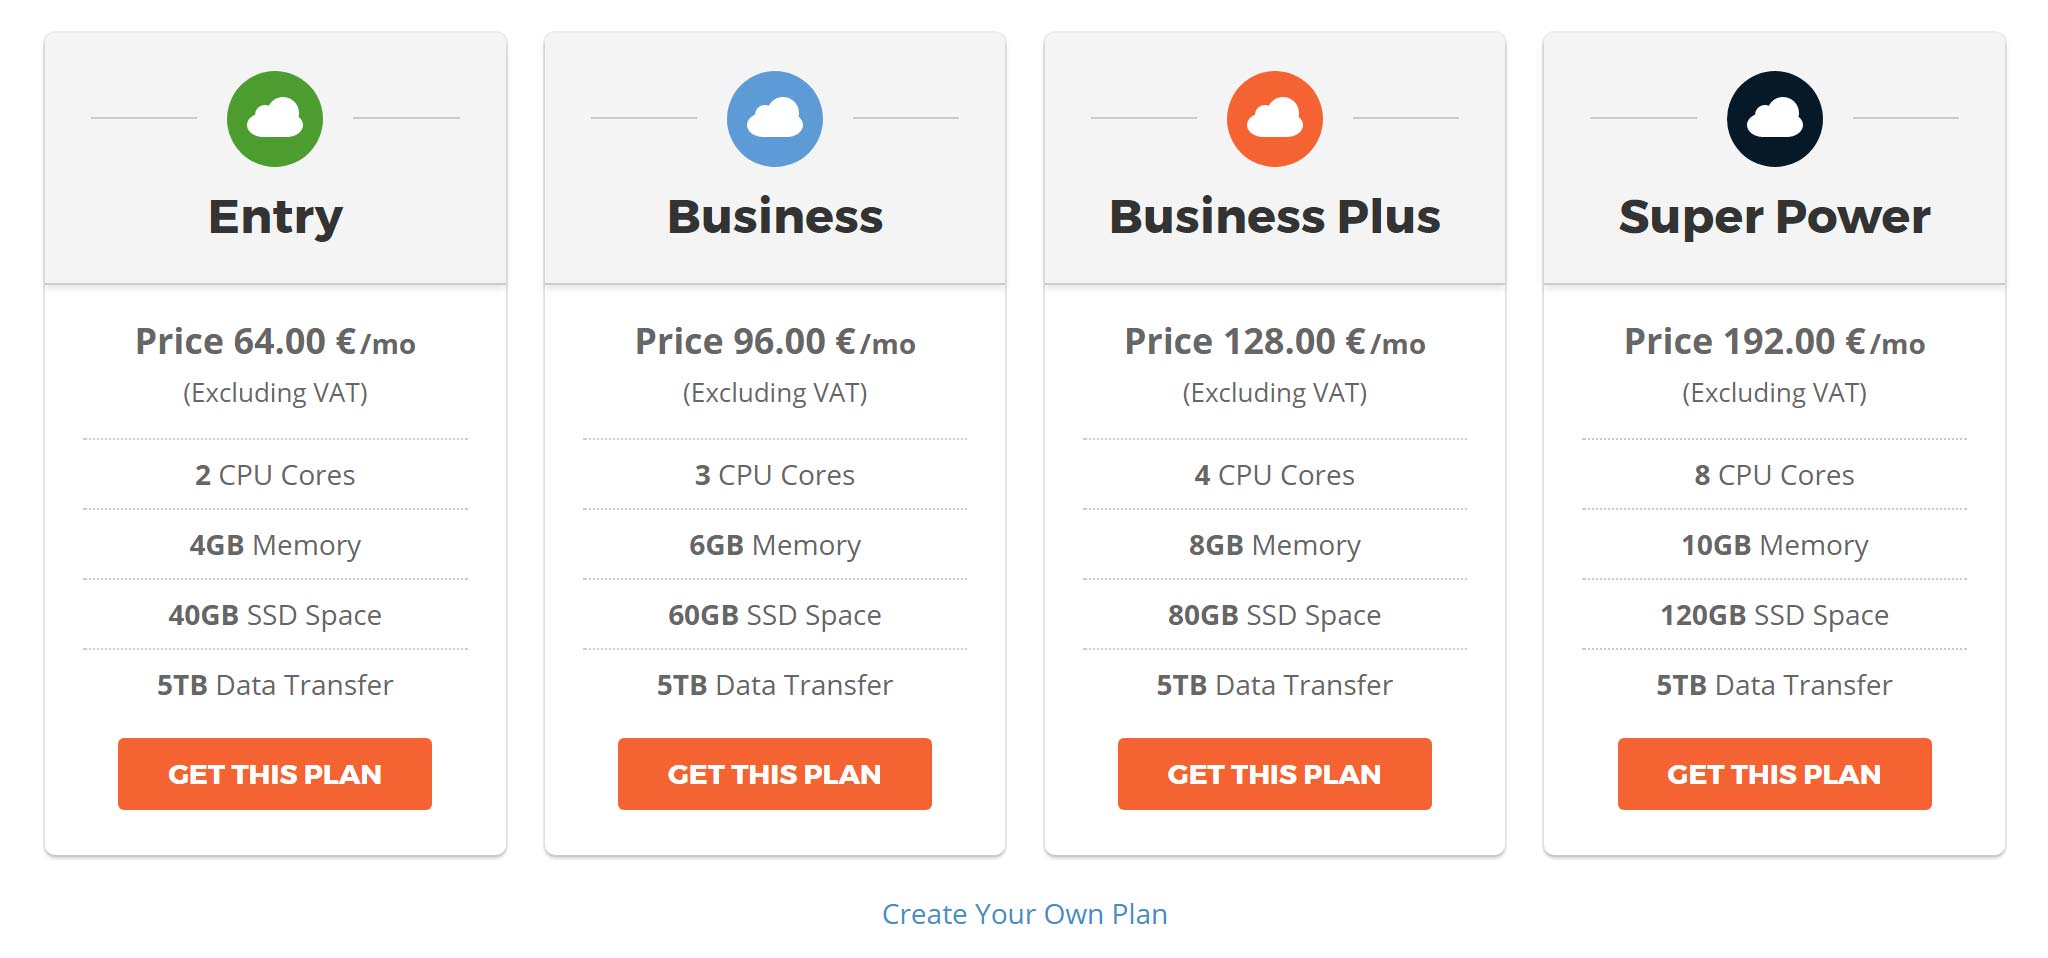Click the Price 96.00 € per month text

(775, 342)
